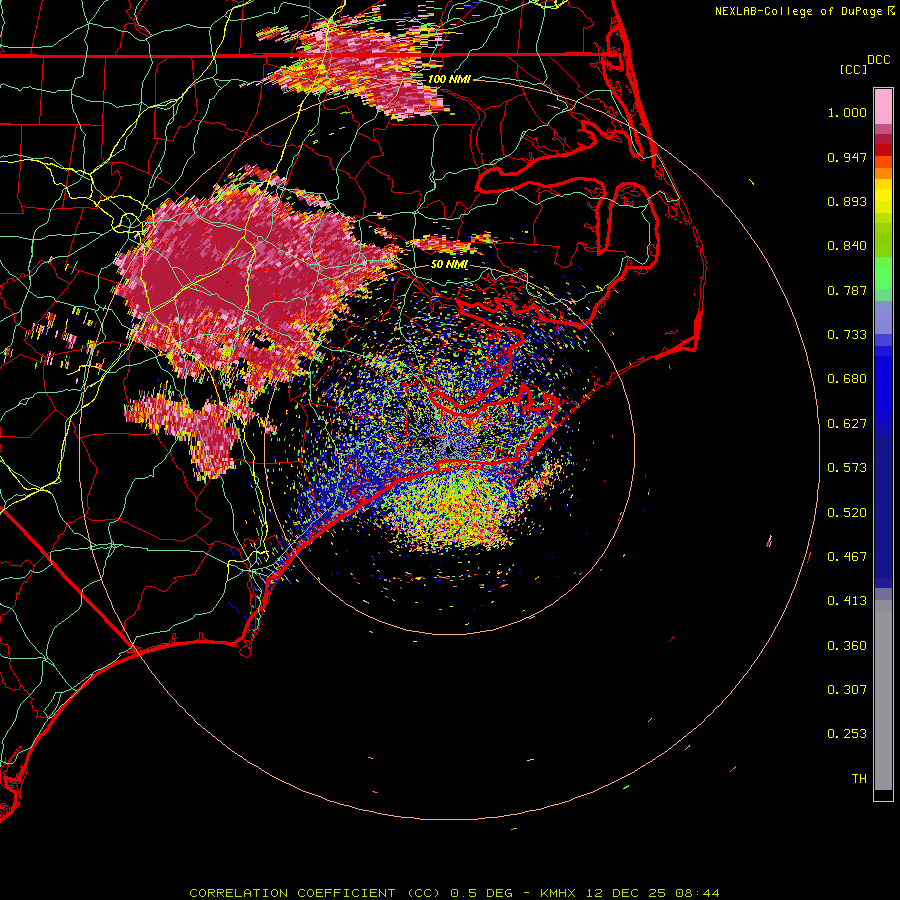Select the 0.573 color scale value
The image size is (900, 900).
847,468
